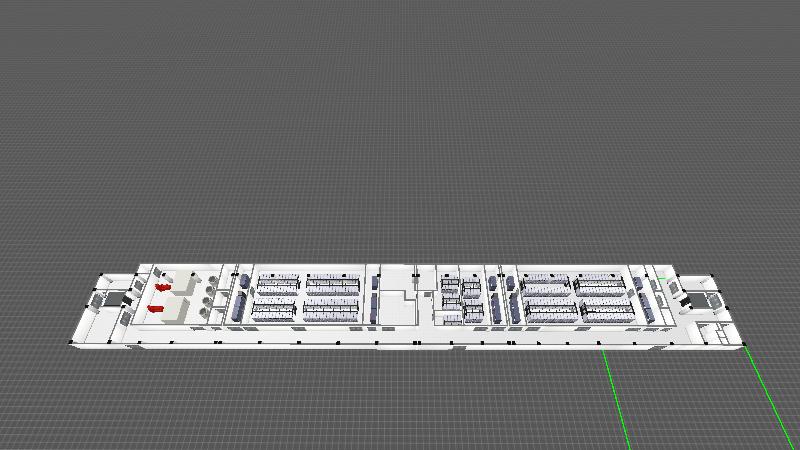Select top-right rack block in left hall

click(x=333, y=285)
